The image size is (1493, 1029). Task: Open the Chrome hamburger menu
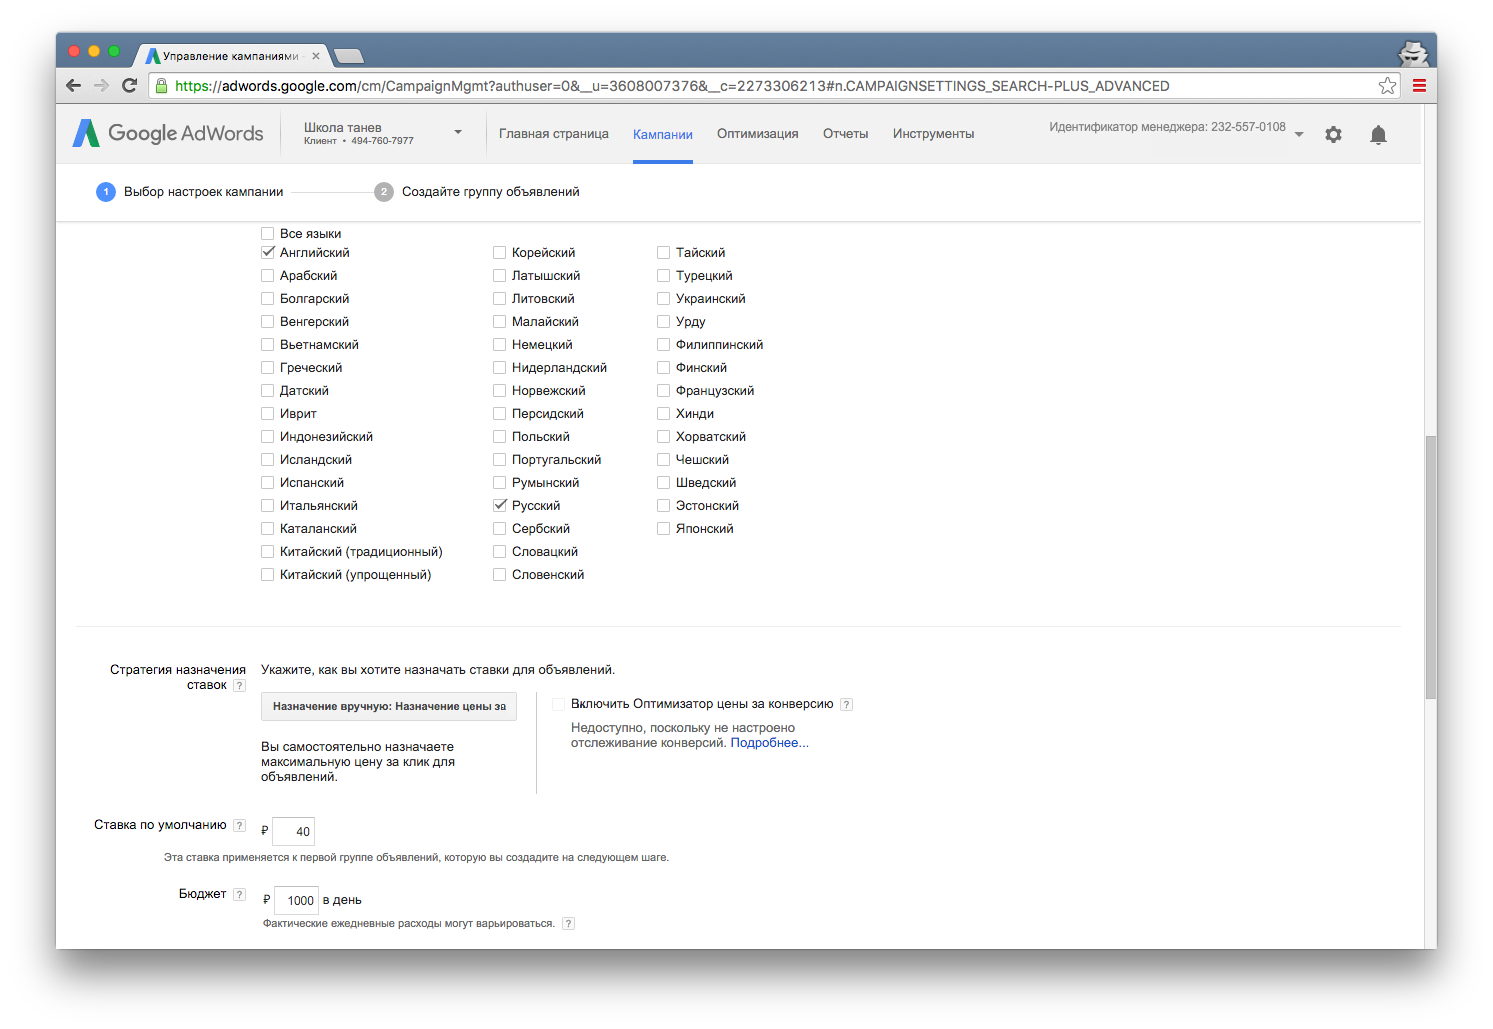click(x=1418, y=86)
